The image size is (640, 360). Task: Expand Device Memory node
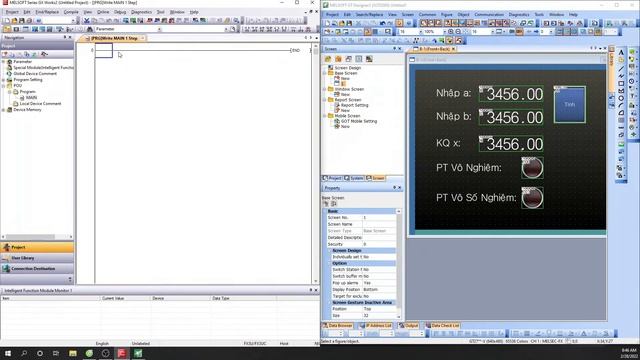[4, 110]
